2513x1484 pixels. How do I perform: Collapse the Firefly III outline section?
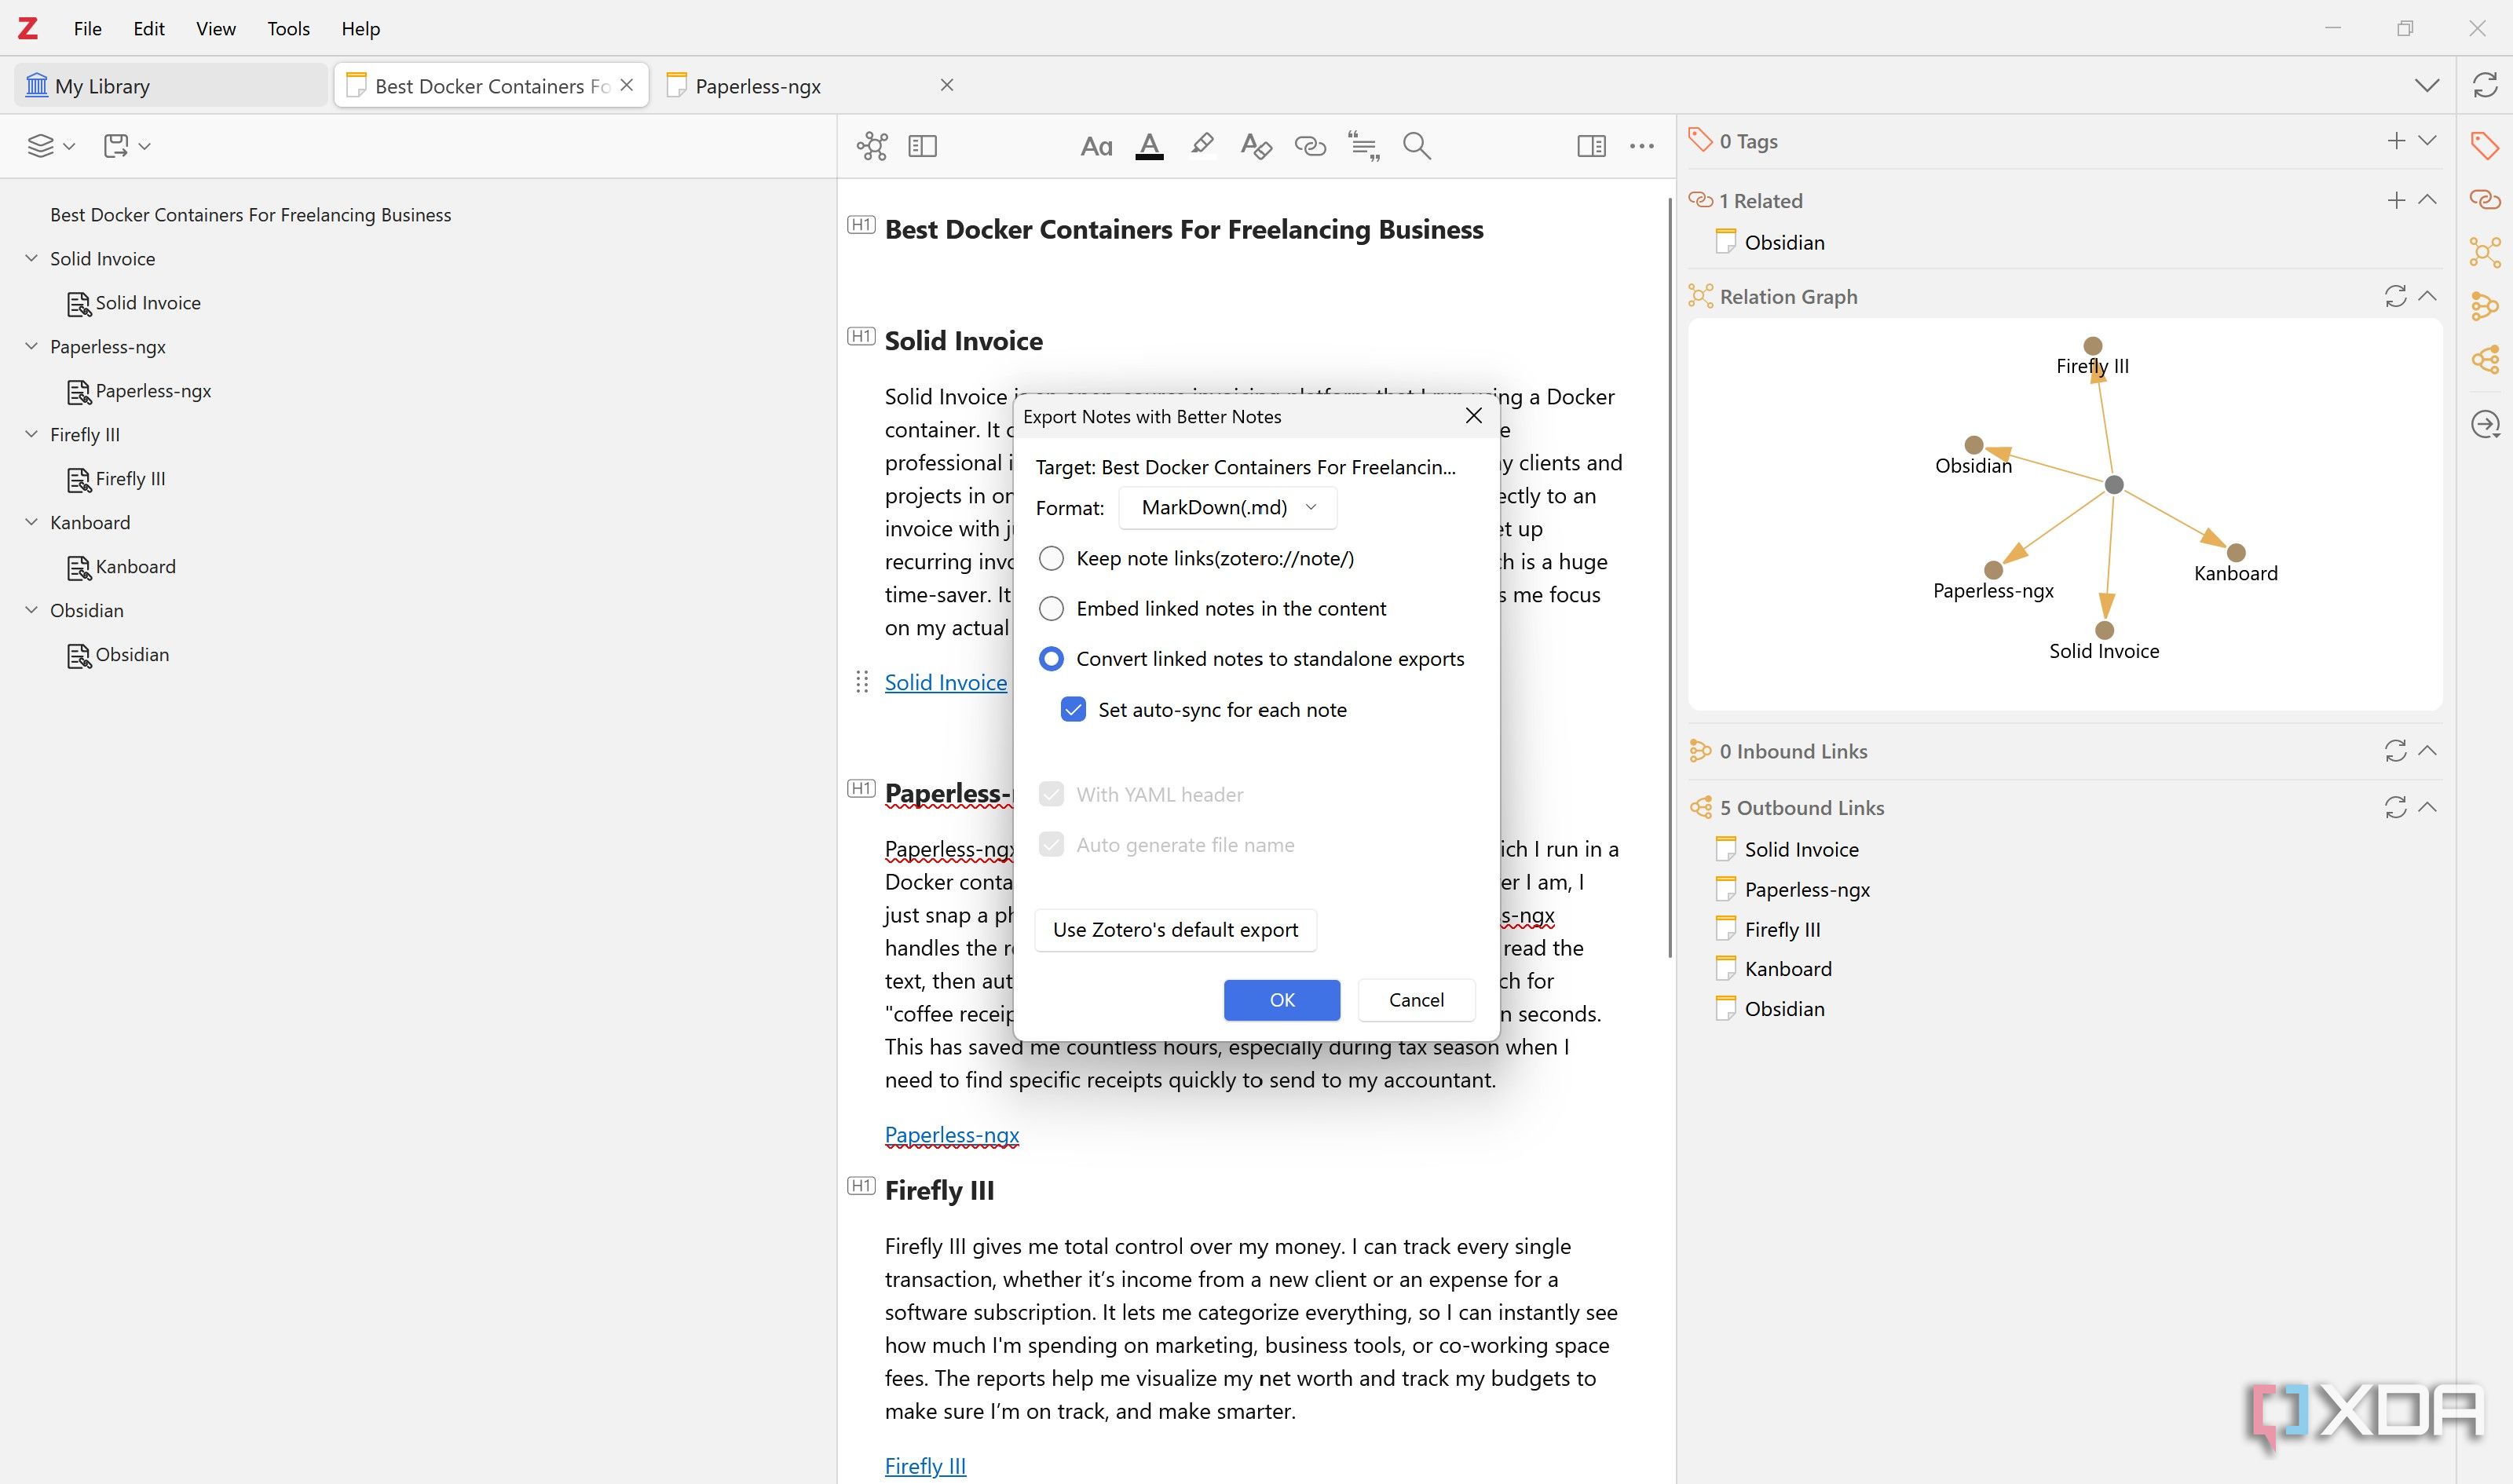[x=31, y=435]
